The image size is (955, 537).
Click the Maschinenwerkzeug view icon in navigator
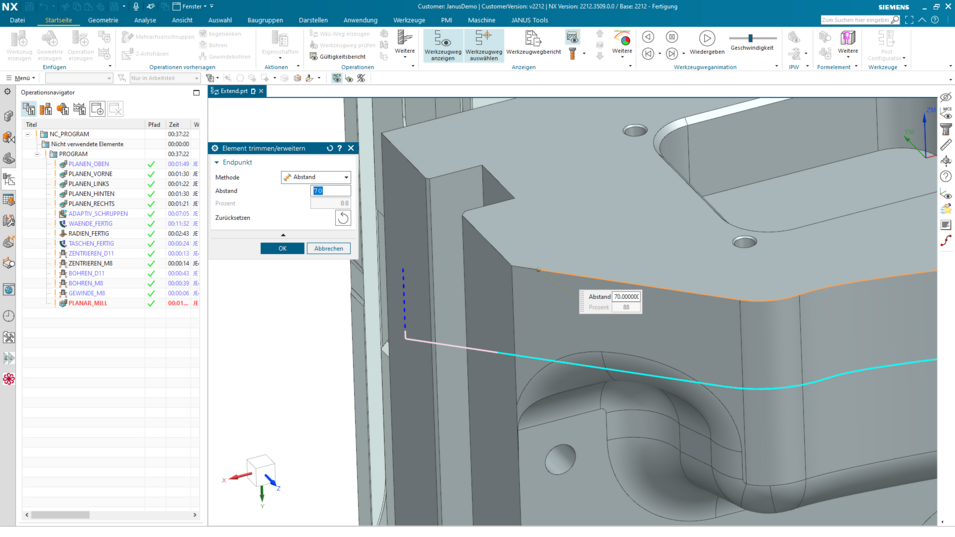coord(46,109)
